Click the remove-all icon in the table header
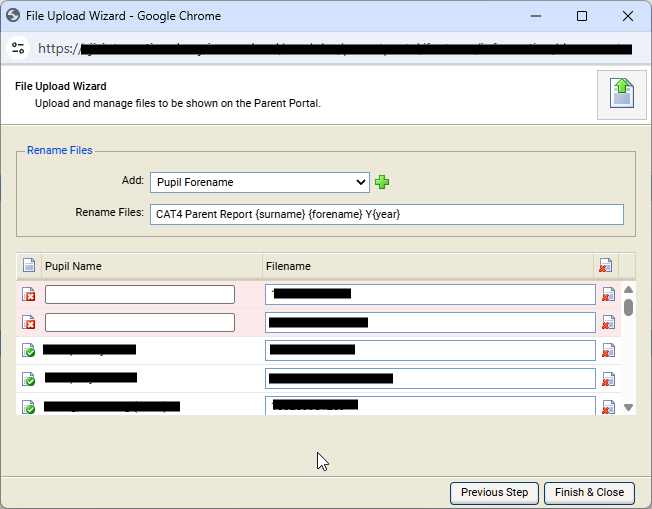 click(x=606, y=266)
